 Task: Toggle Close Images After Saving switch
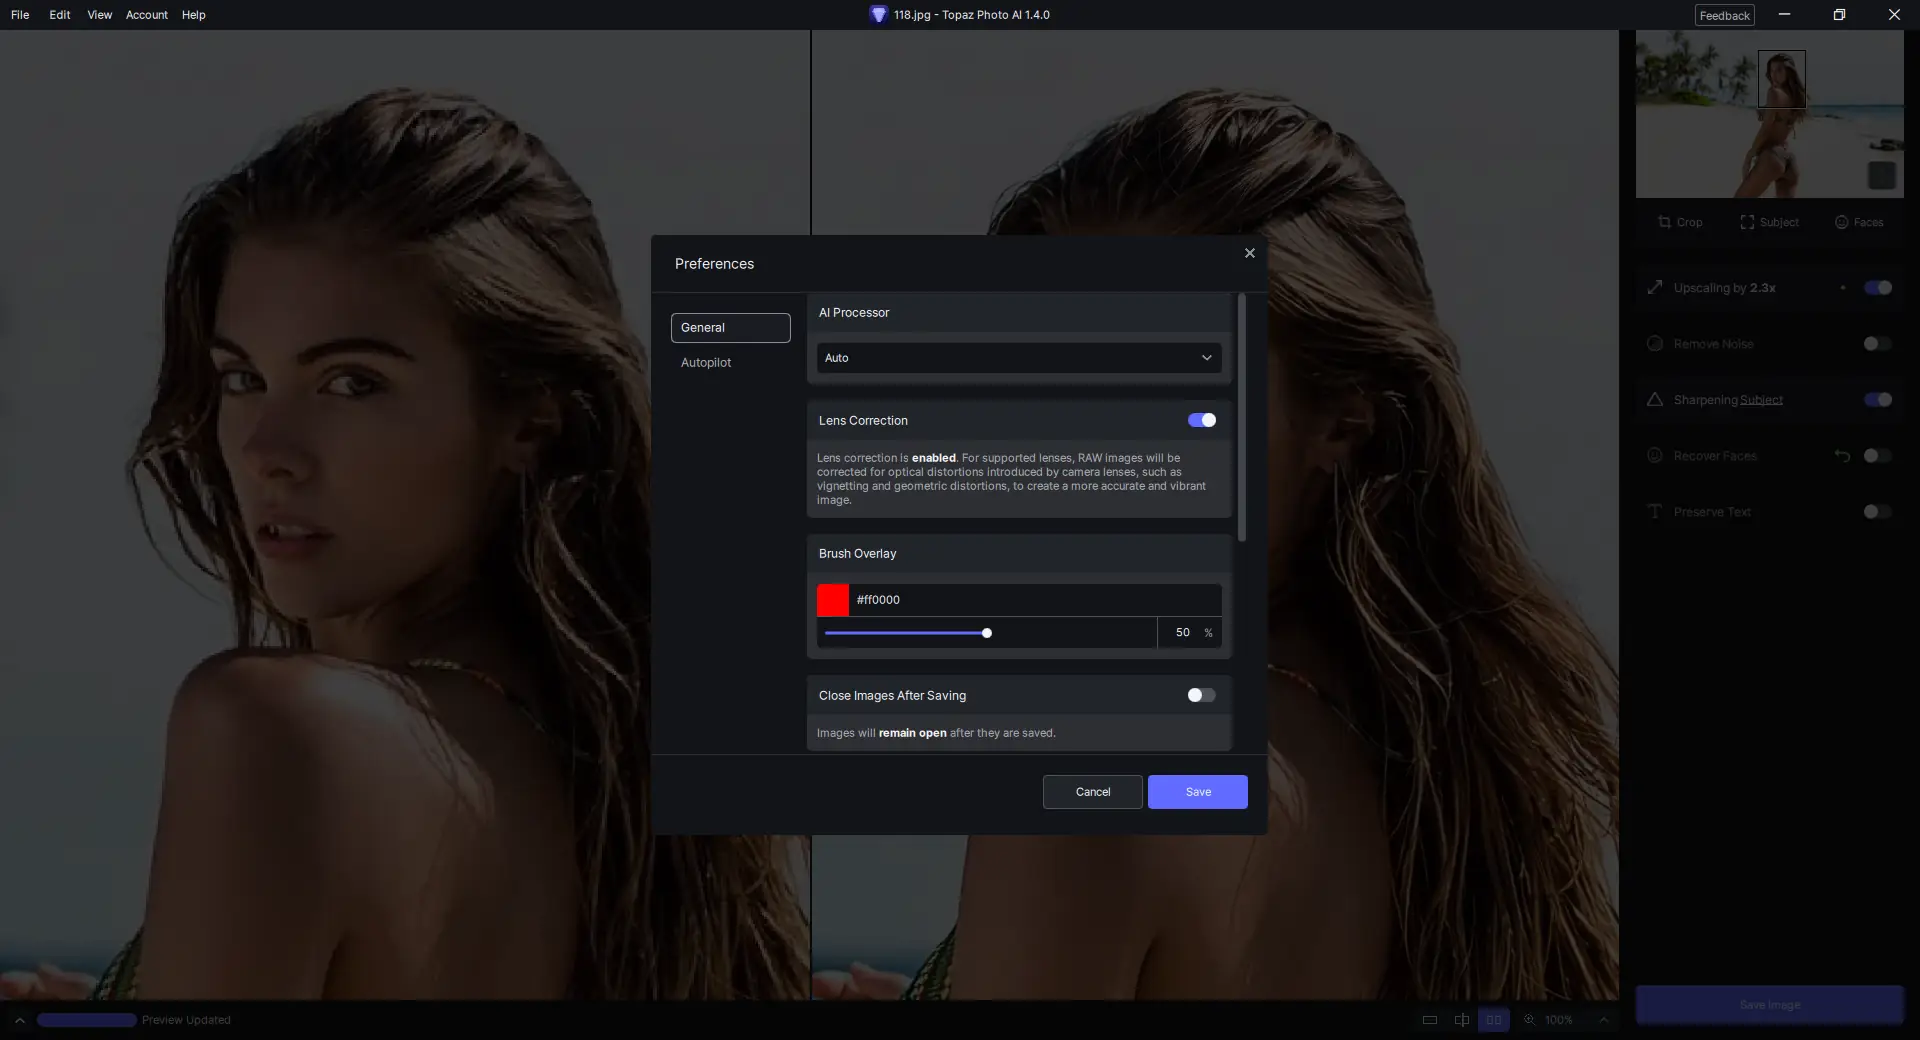pos(1202,696)
